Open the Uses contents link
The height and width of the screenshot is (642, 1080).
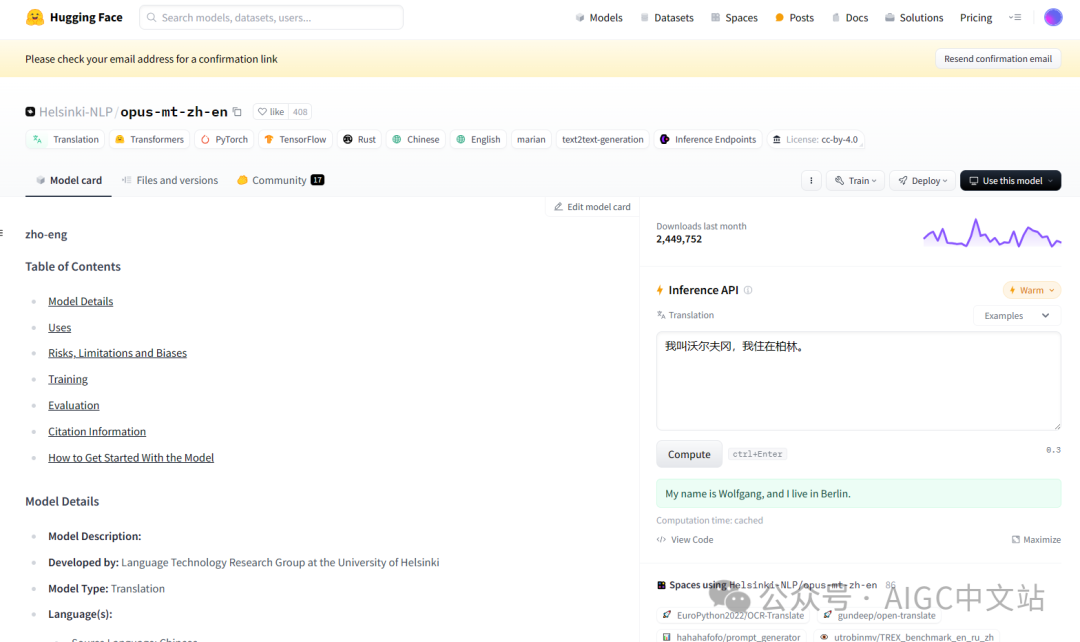point(59,327)
